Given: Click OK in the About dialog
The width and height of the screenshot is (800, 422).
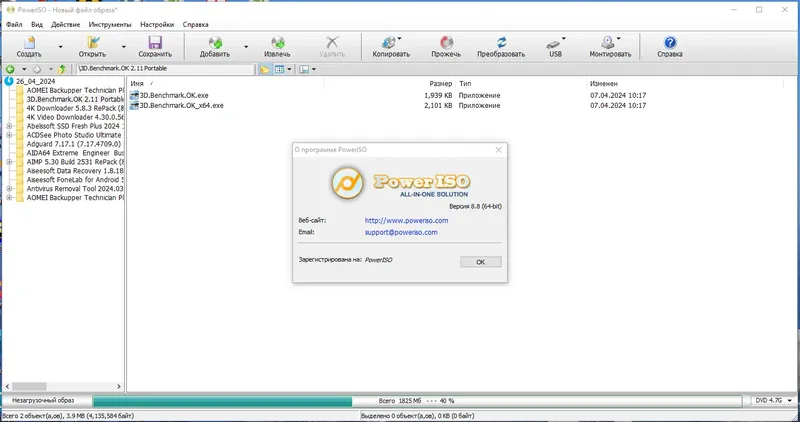Looking at the screenshot, I should [x=481, y=262].
